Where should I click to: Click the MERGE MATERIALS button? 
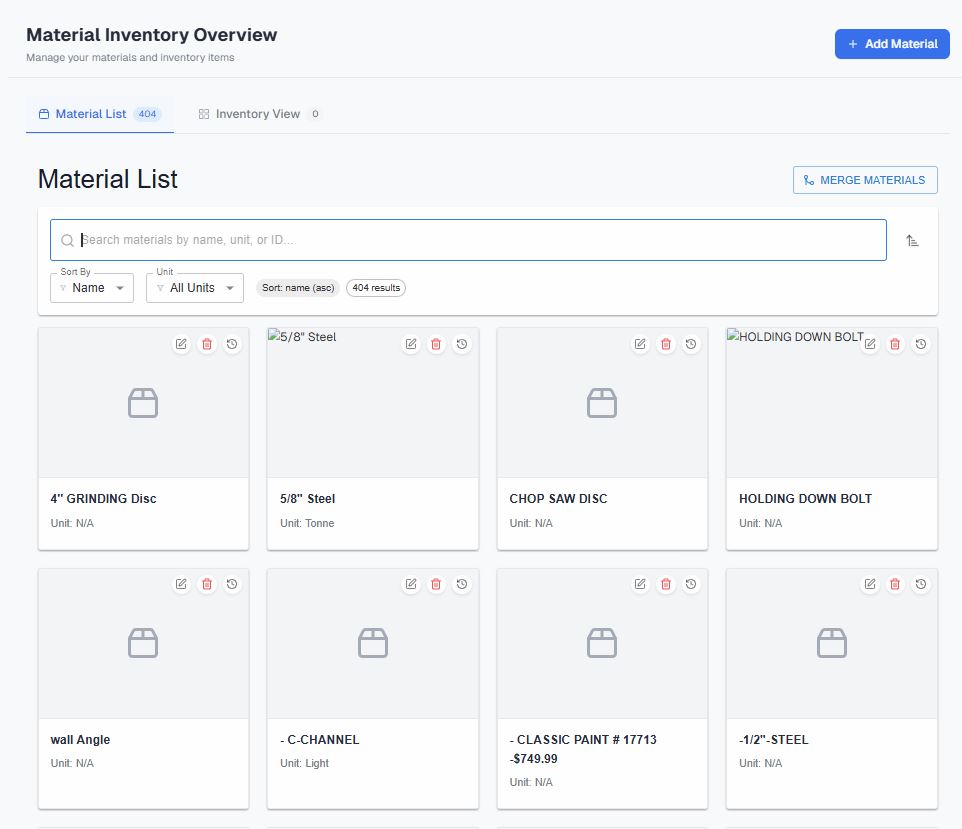pos(864,179)
